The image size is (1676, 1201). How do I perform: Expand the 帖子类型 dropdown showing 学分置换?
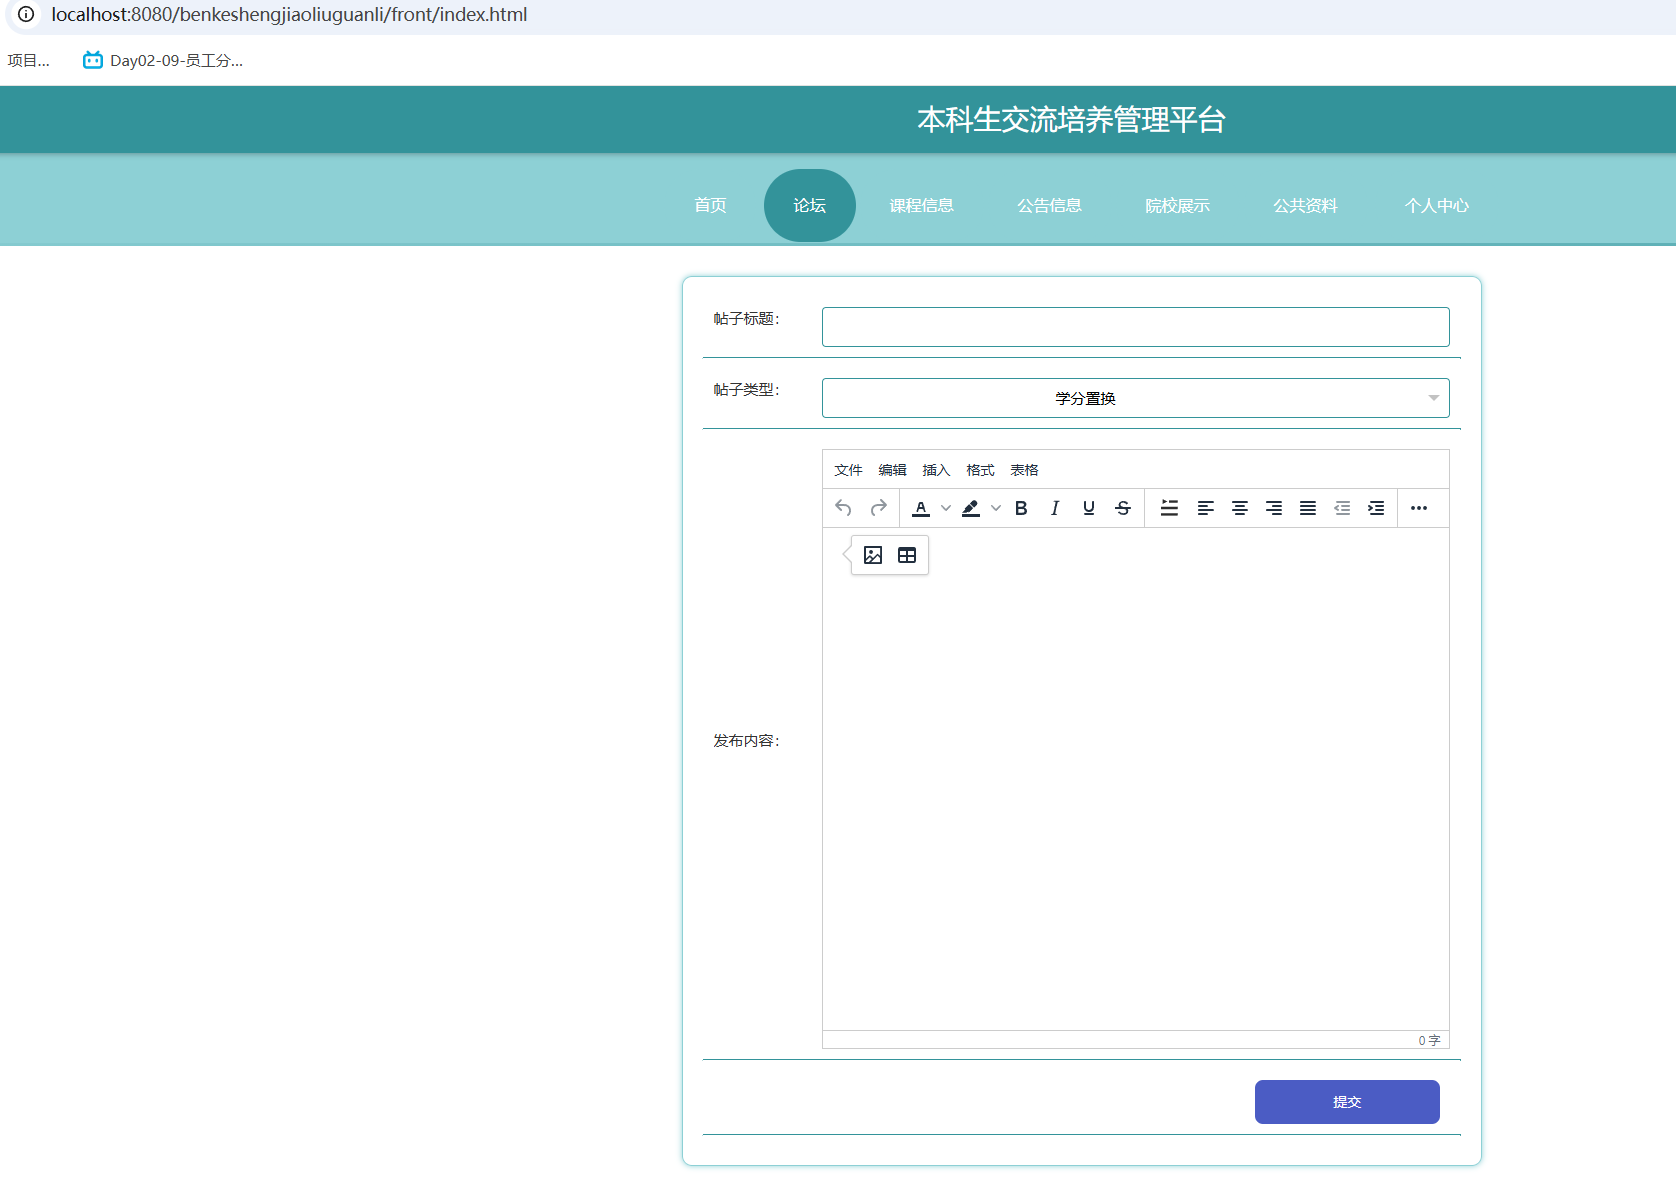click(1135, 398)
